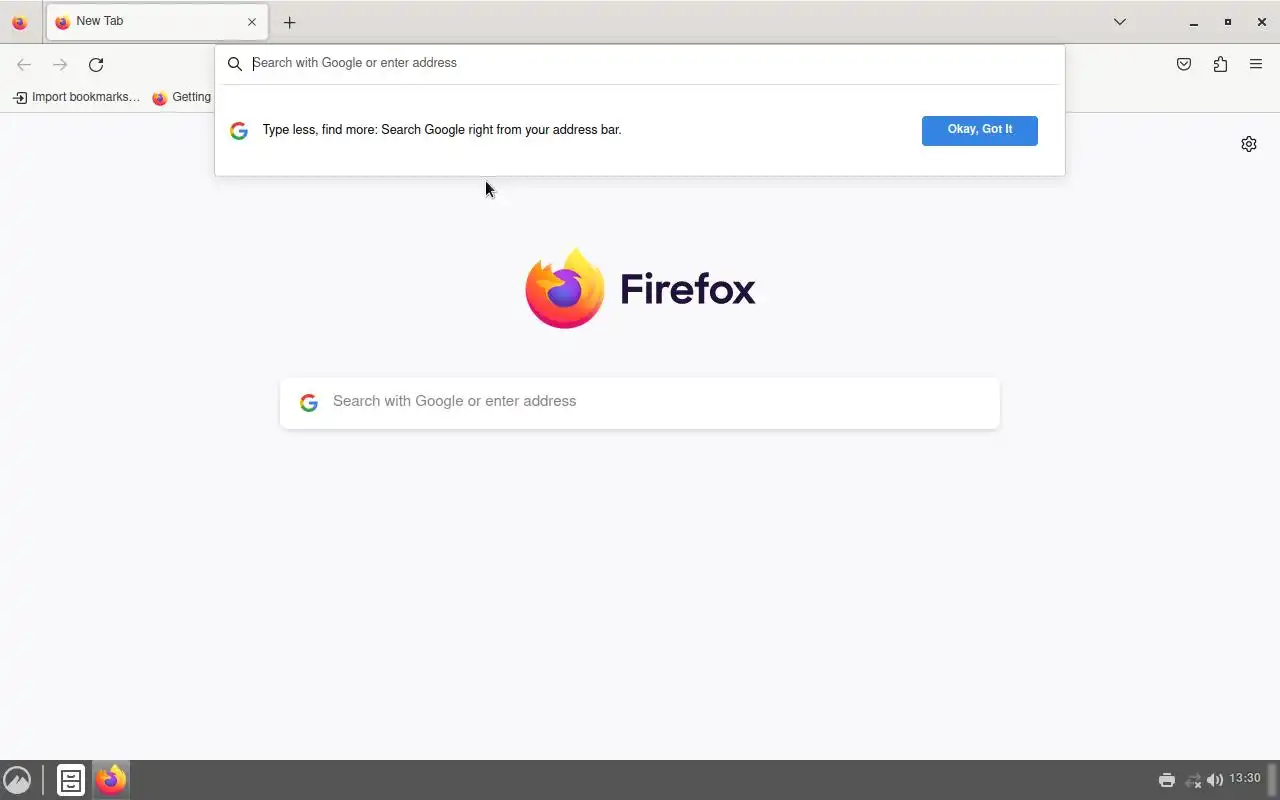Click the page search box
The width and height of the screenshot is (1280, 800).
point(640,402)
